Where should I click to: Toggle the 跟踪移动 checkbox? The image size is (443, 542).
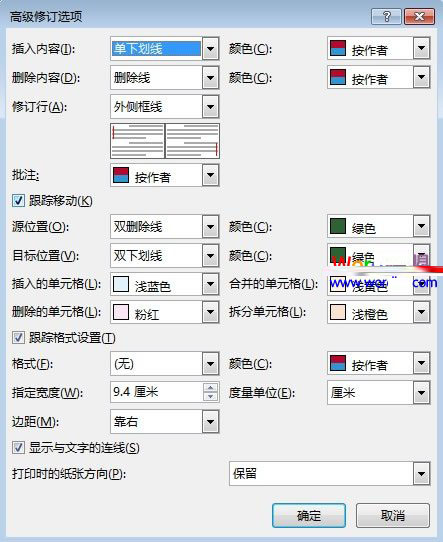pyautogui.click(x=18, y=201)
